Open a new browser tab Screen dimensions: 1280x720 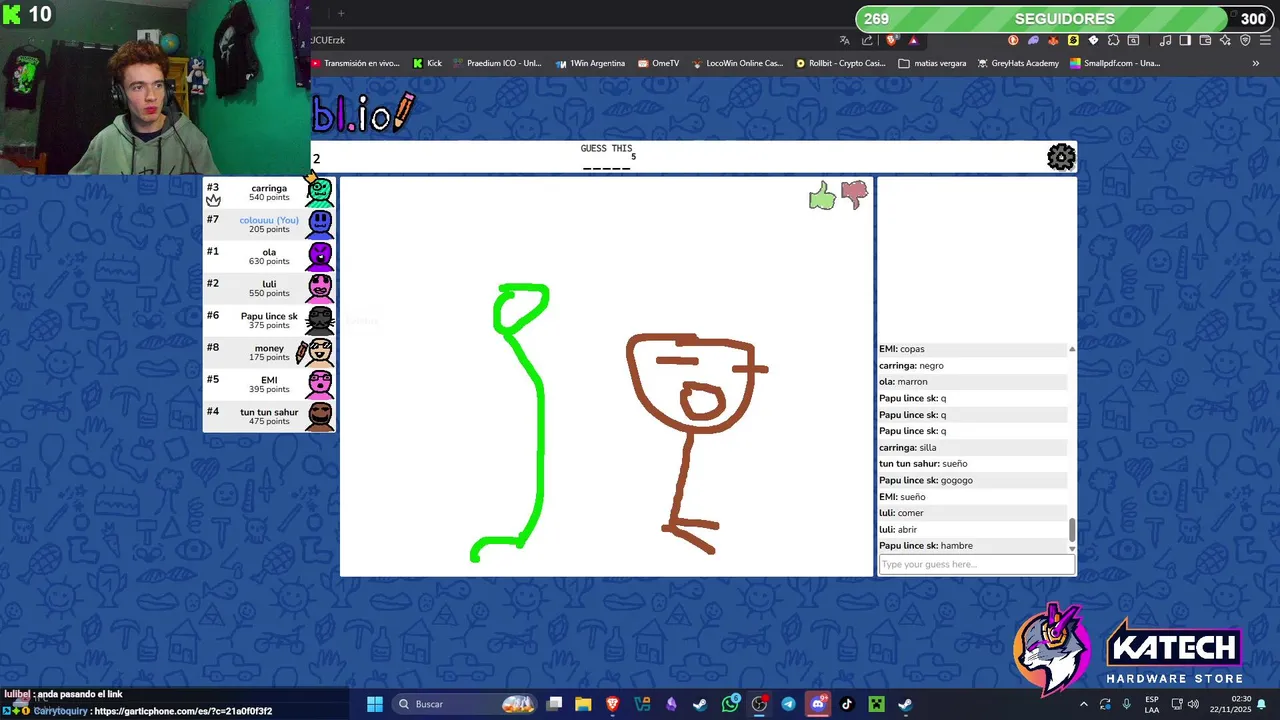click(341, 13)
